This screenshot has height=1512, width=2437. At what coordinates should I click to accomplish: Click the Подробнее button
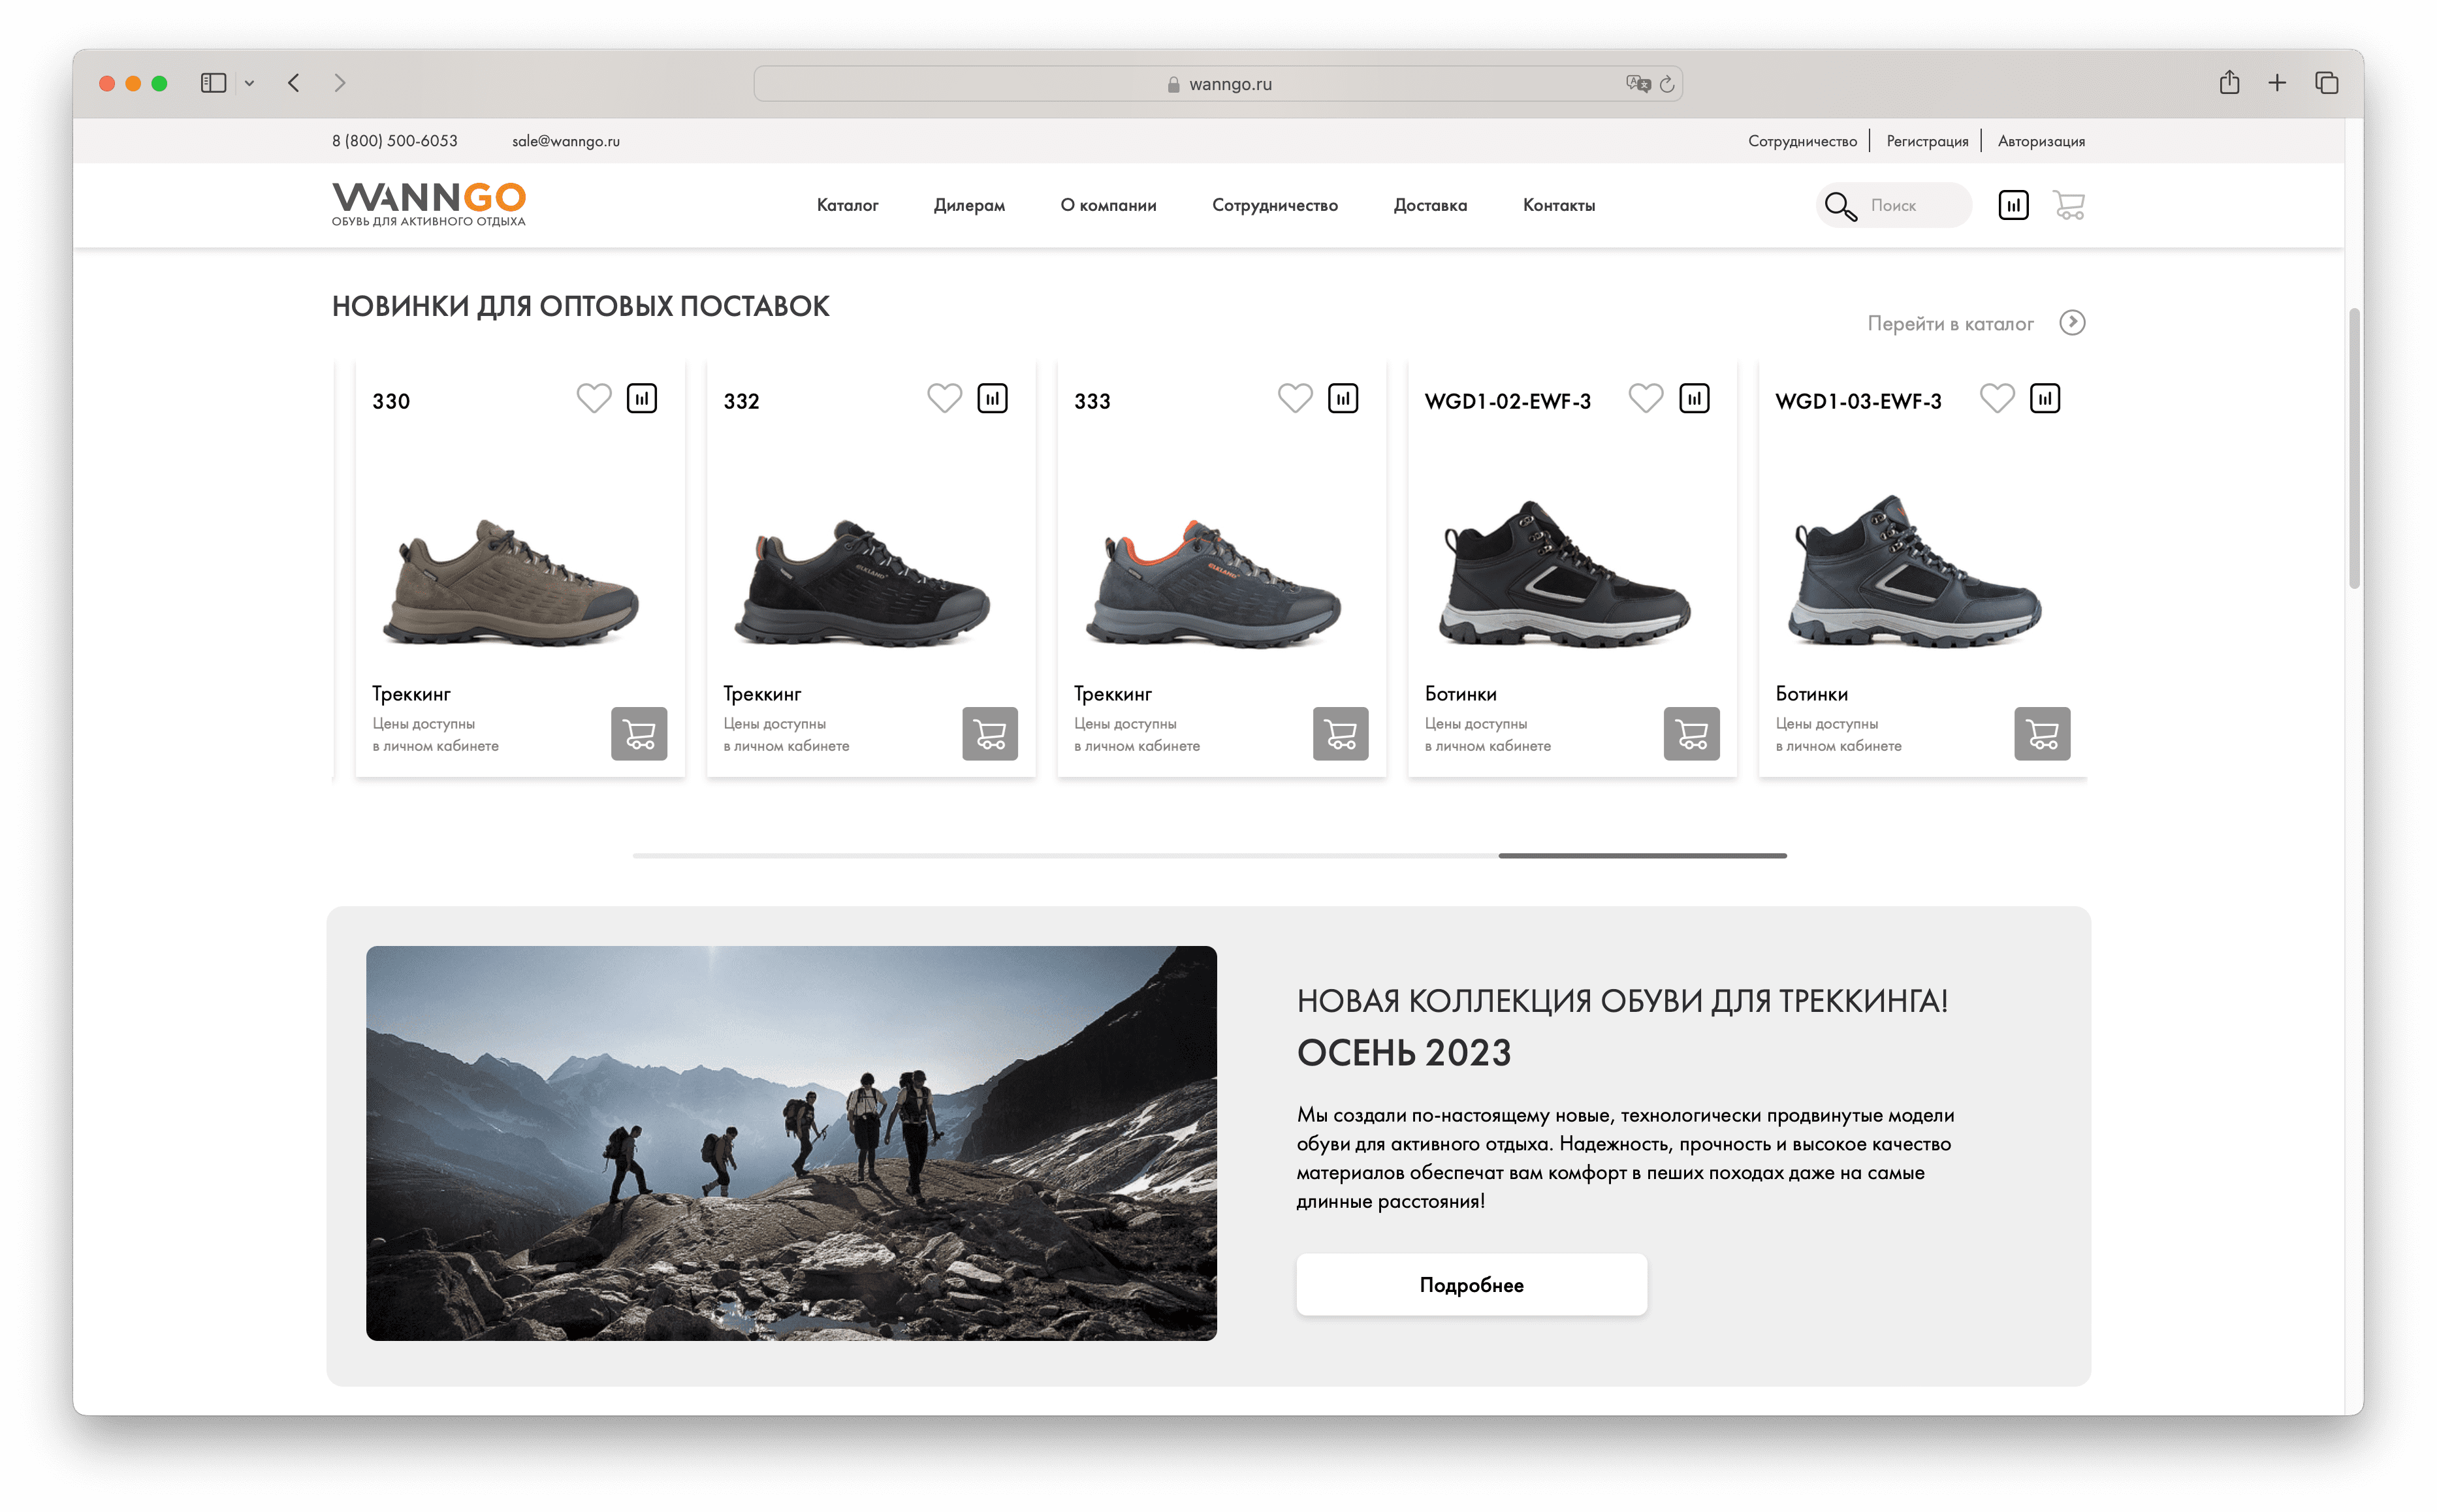1471,1284
